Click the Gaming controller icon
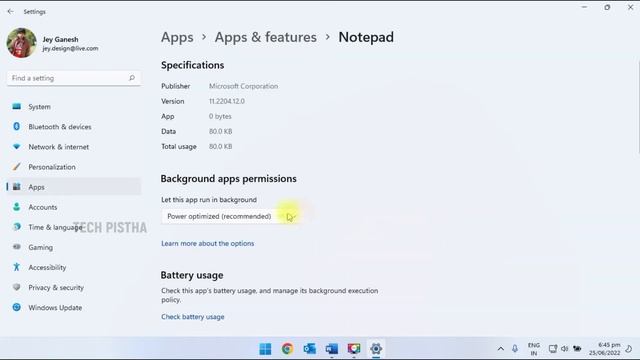The image size is (640, 360). point(16,247)
